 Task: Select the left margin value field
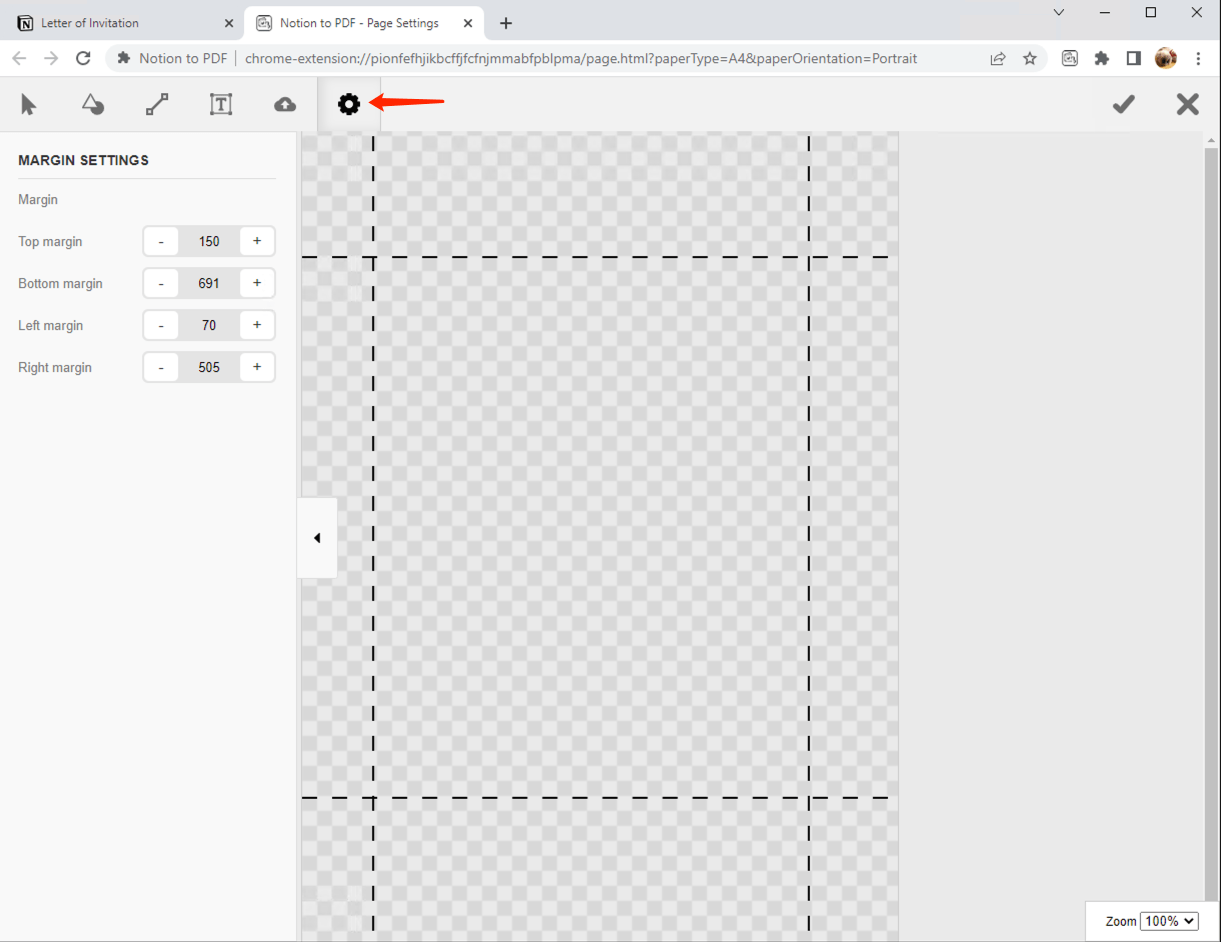[209, 325]
